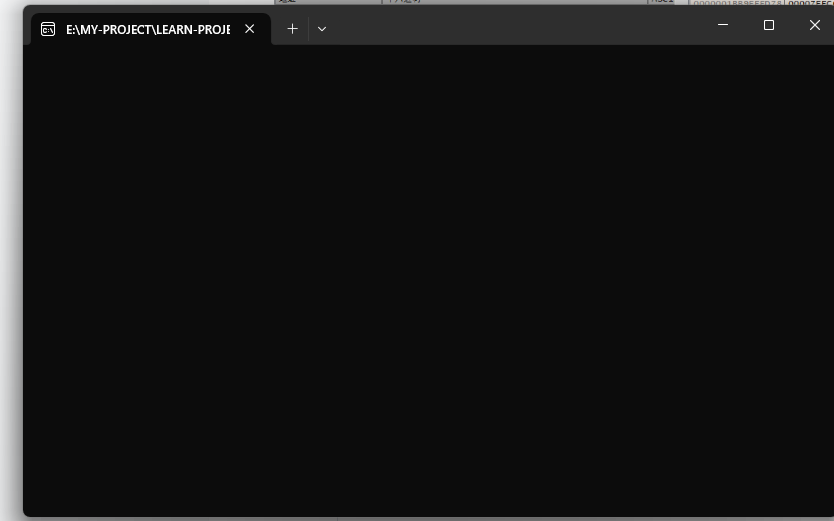Minimize the terminal window

(x=723, y=25)
